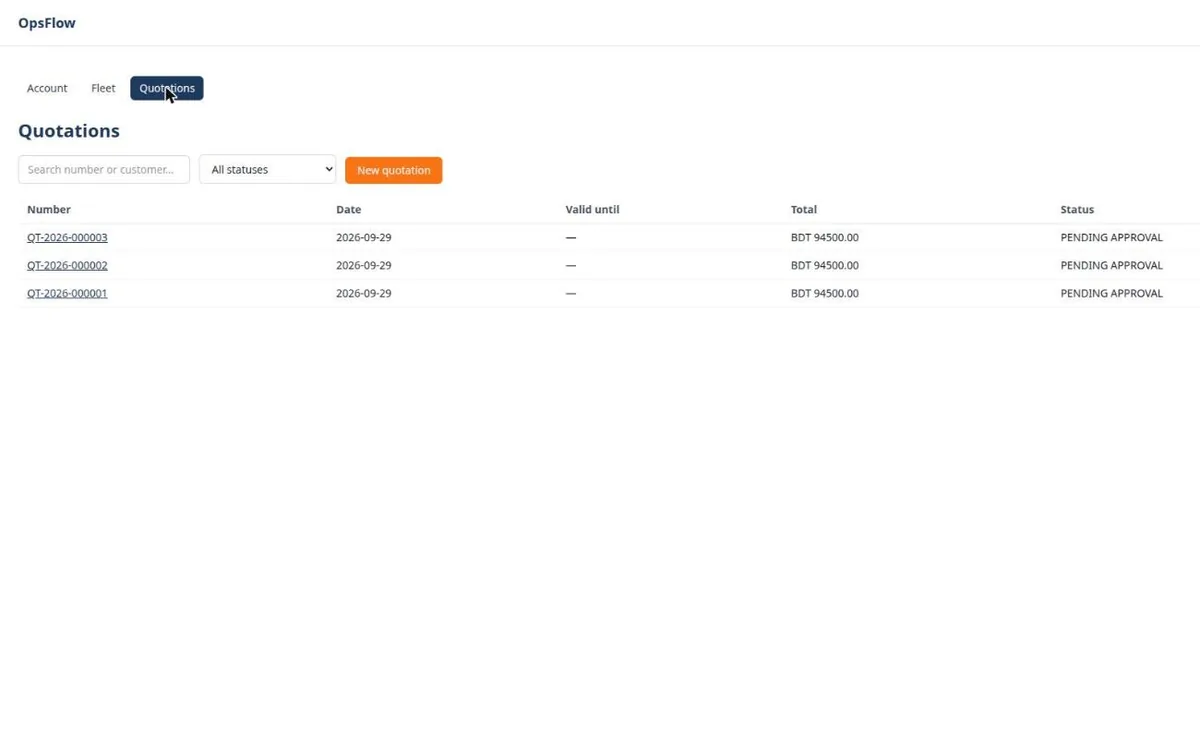Image resolution: width=1200 pixels, height=750 pixels.
Task: Click the OpsFlow brand title
Action: pyautogui.click(x=47, y=23)
